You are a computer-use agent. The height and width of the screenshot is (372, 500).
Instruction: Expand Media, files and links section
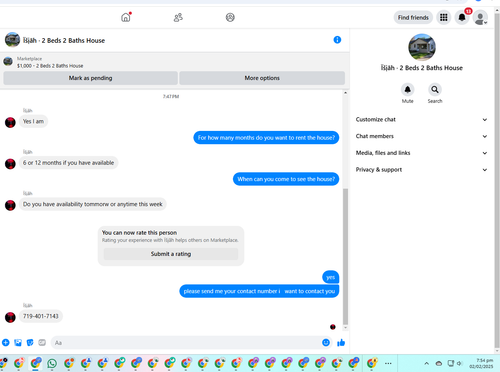point(421,153)
